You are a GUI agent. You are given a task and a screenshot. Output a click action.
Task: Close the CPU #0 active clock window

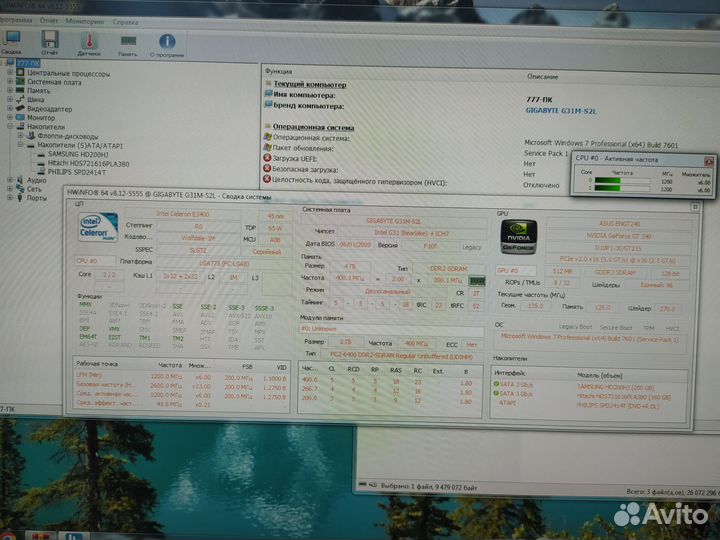pos(709,160)
